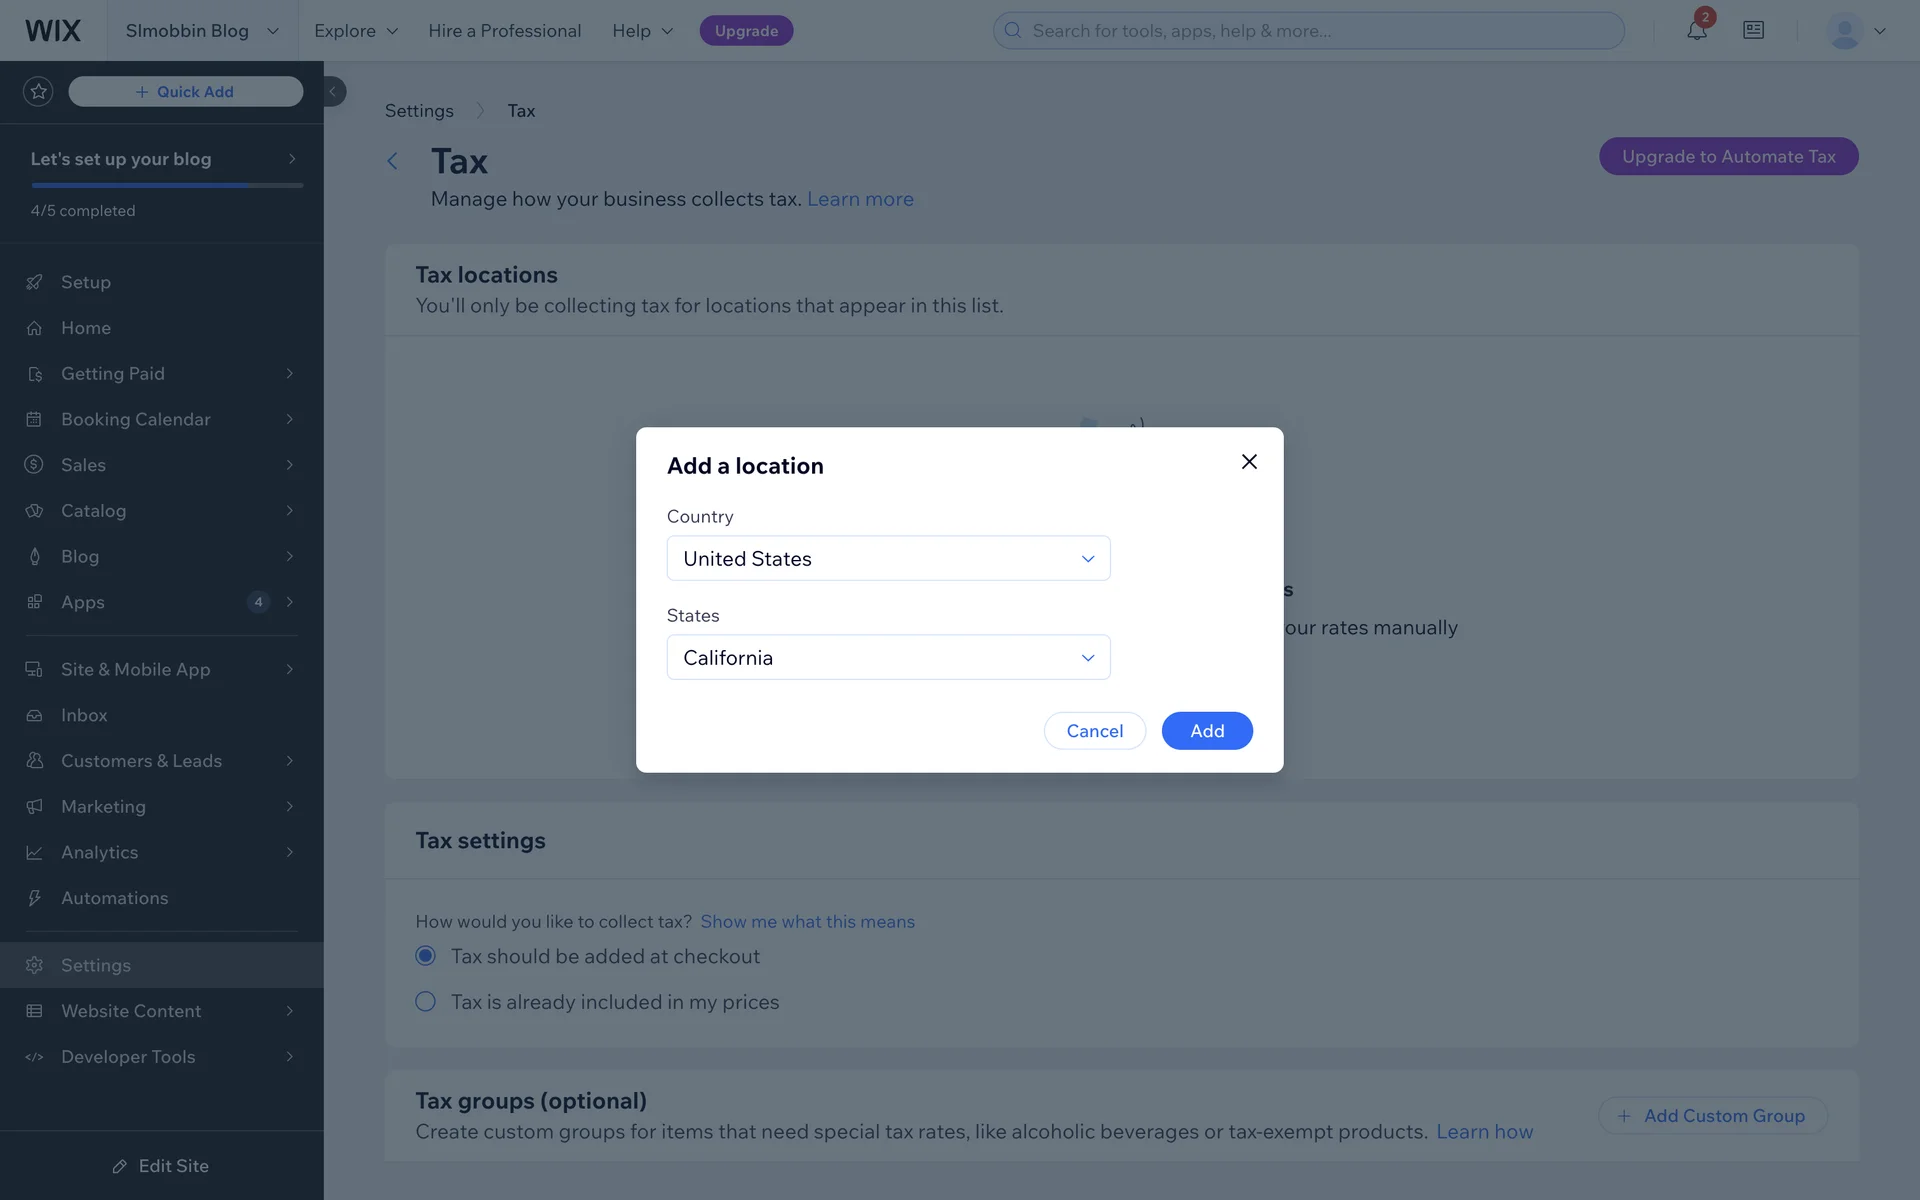
Task: Open the favorites star icon
Action: [38, 92]
